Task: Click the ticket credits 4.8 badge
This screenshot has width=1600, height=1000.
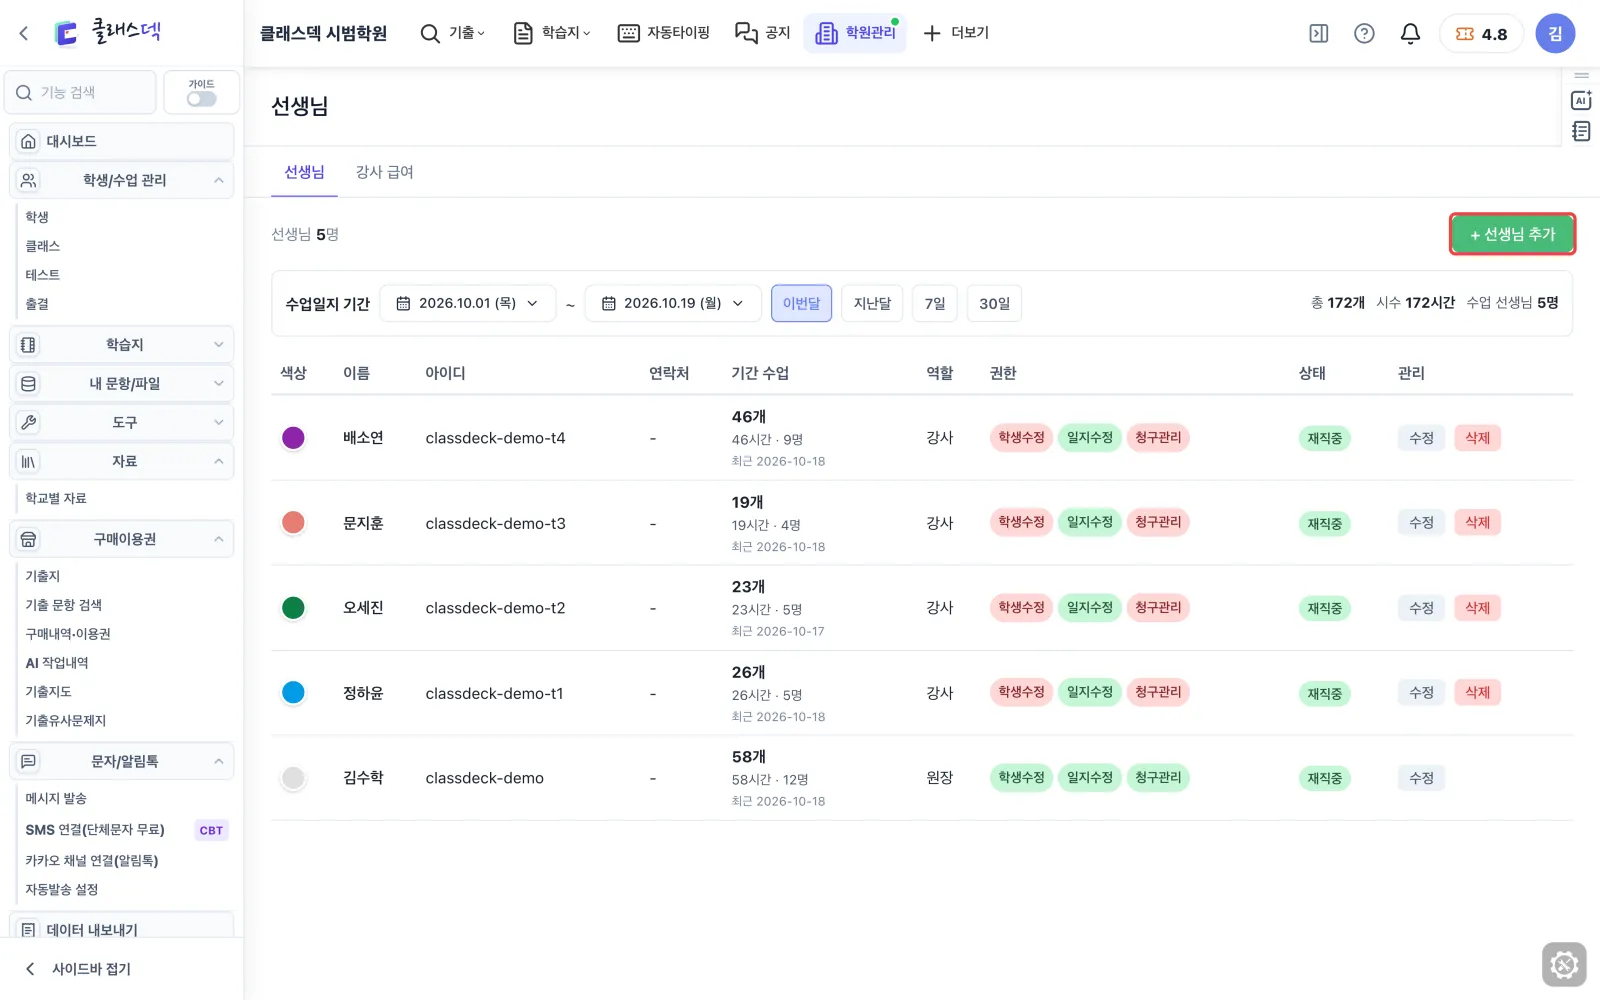Action: click(1481, 33)
